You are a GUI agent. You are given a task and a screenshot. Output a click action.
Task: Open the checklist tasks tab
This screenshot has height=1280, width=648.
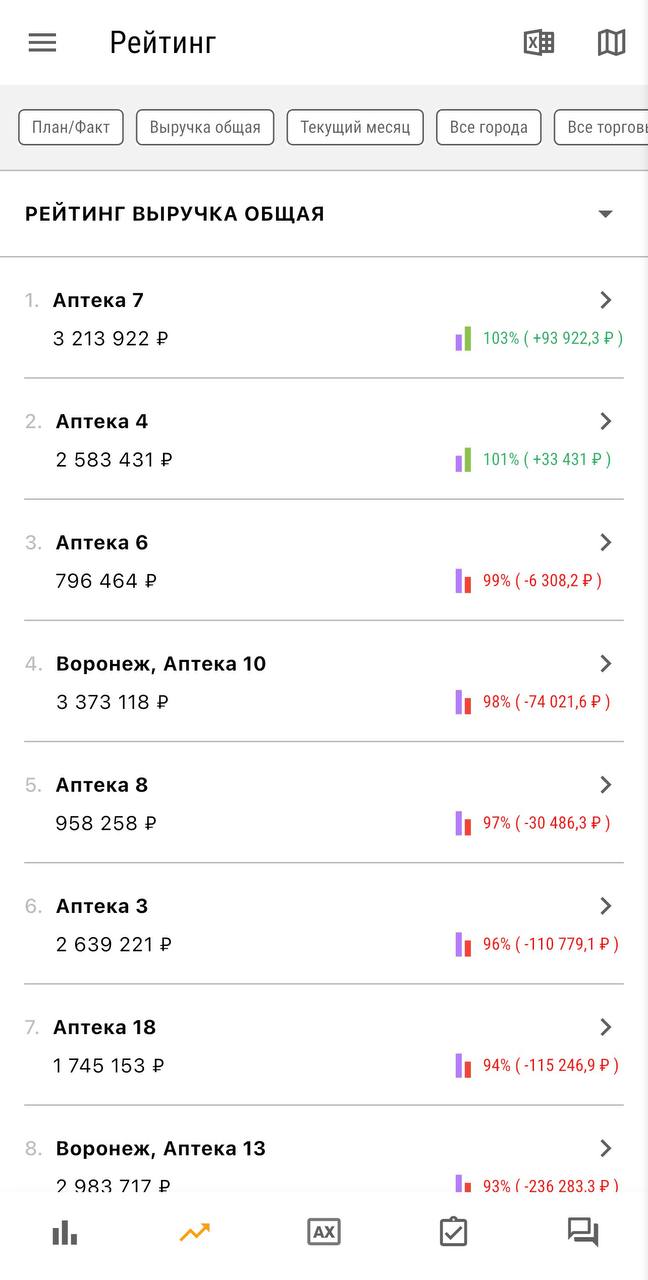tap(453, 1232)
